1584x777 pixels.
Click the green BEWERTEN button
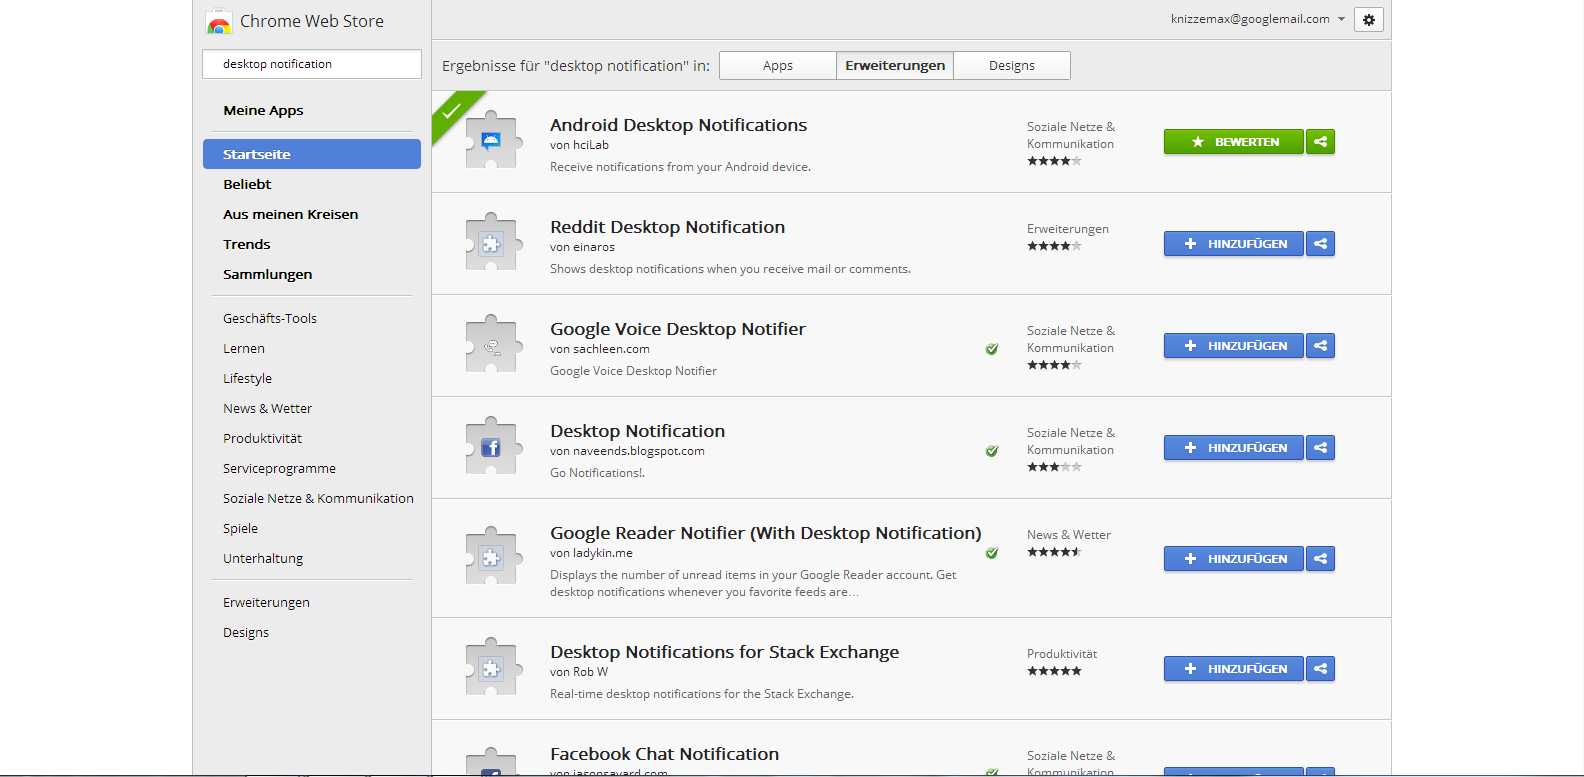(1234, 142)
